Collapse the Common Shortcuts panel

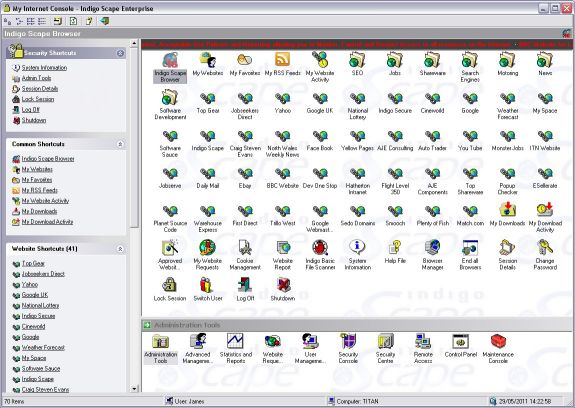tap(120, 144)
